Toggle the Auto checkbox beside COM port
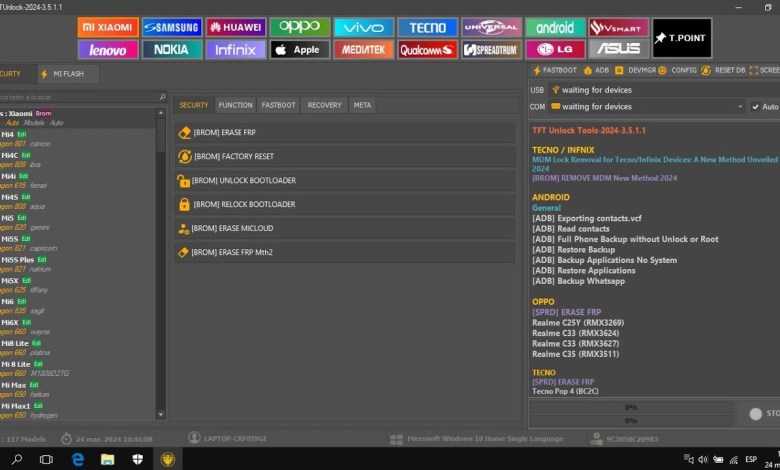This screenshot has width=780, height=470. click(755, 106)
